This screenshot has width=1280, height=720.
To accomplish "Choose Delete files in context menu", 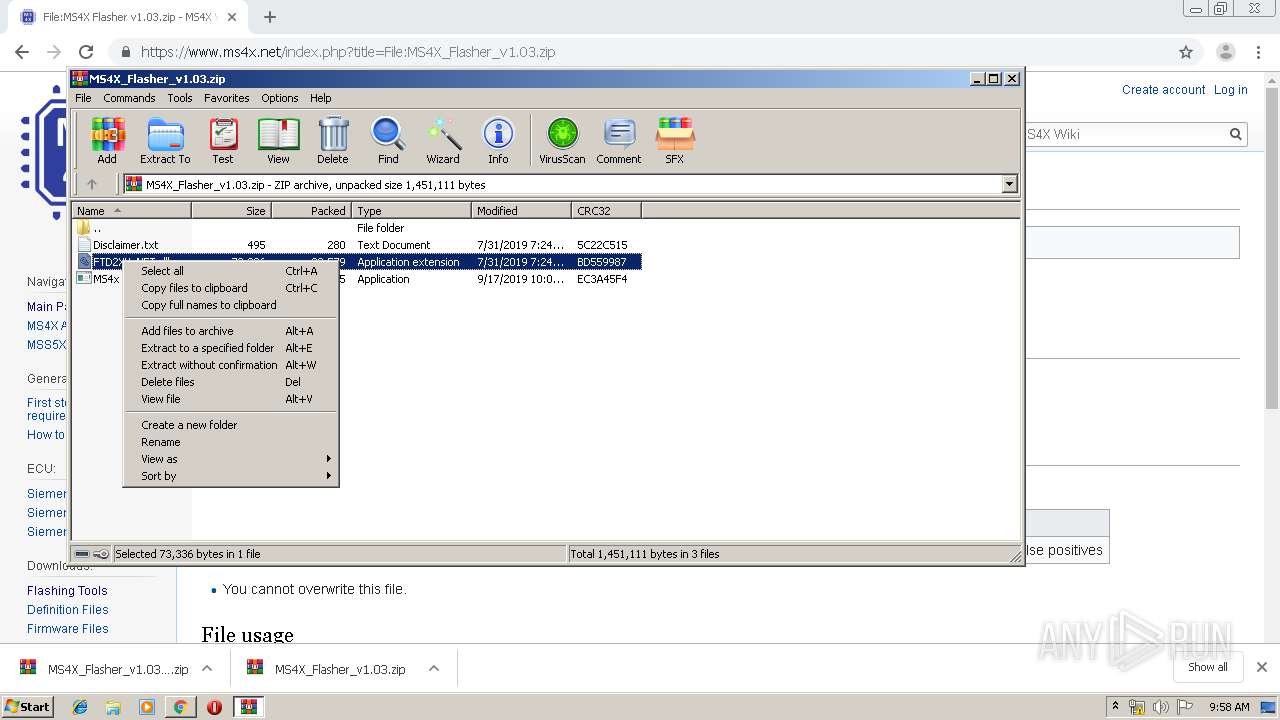I will point(231,382).
